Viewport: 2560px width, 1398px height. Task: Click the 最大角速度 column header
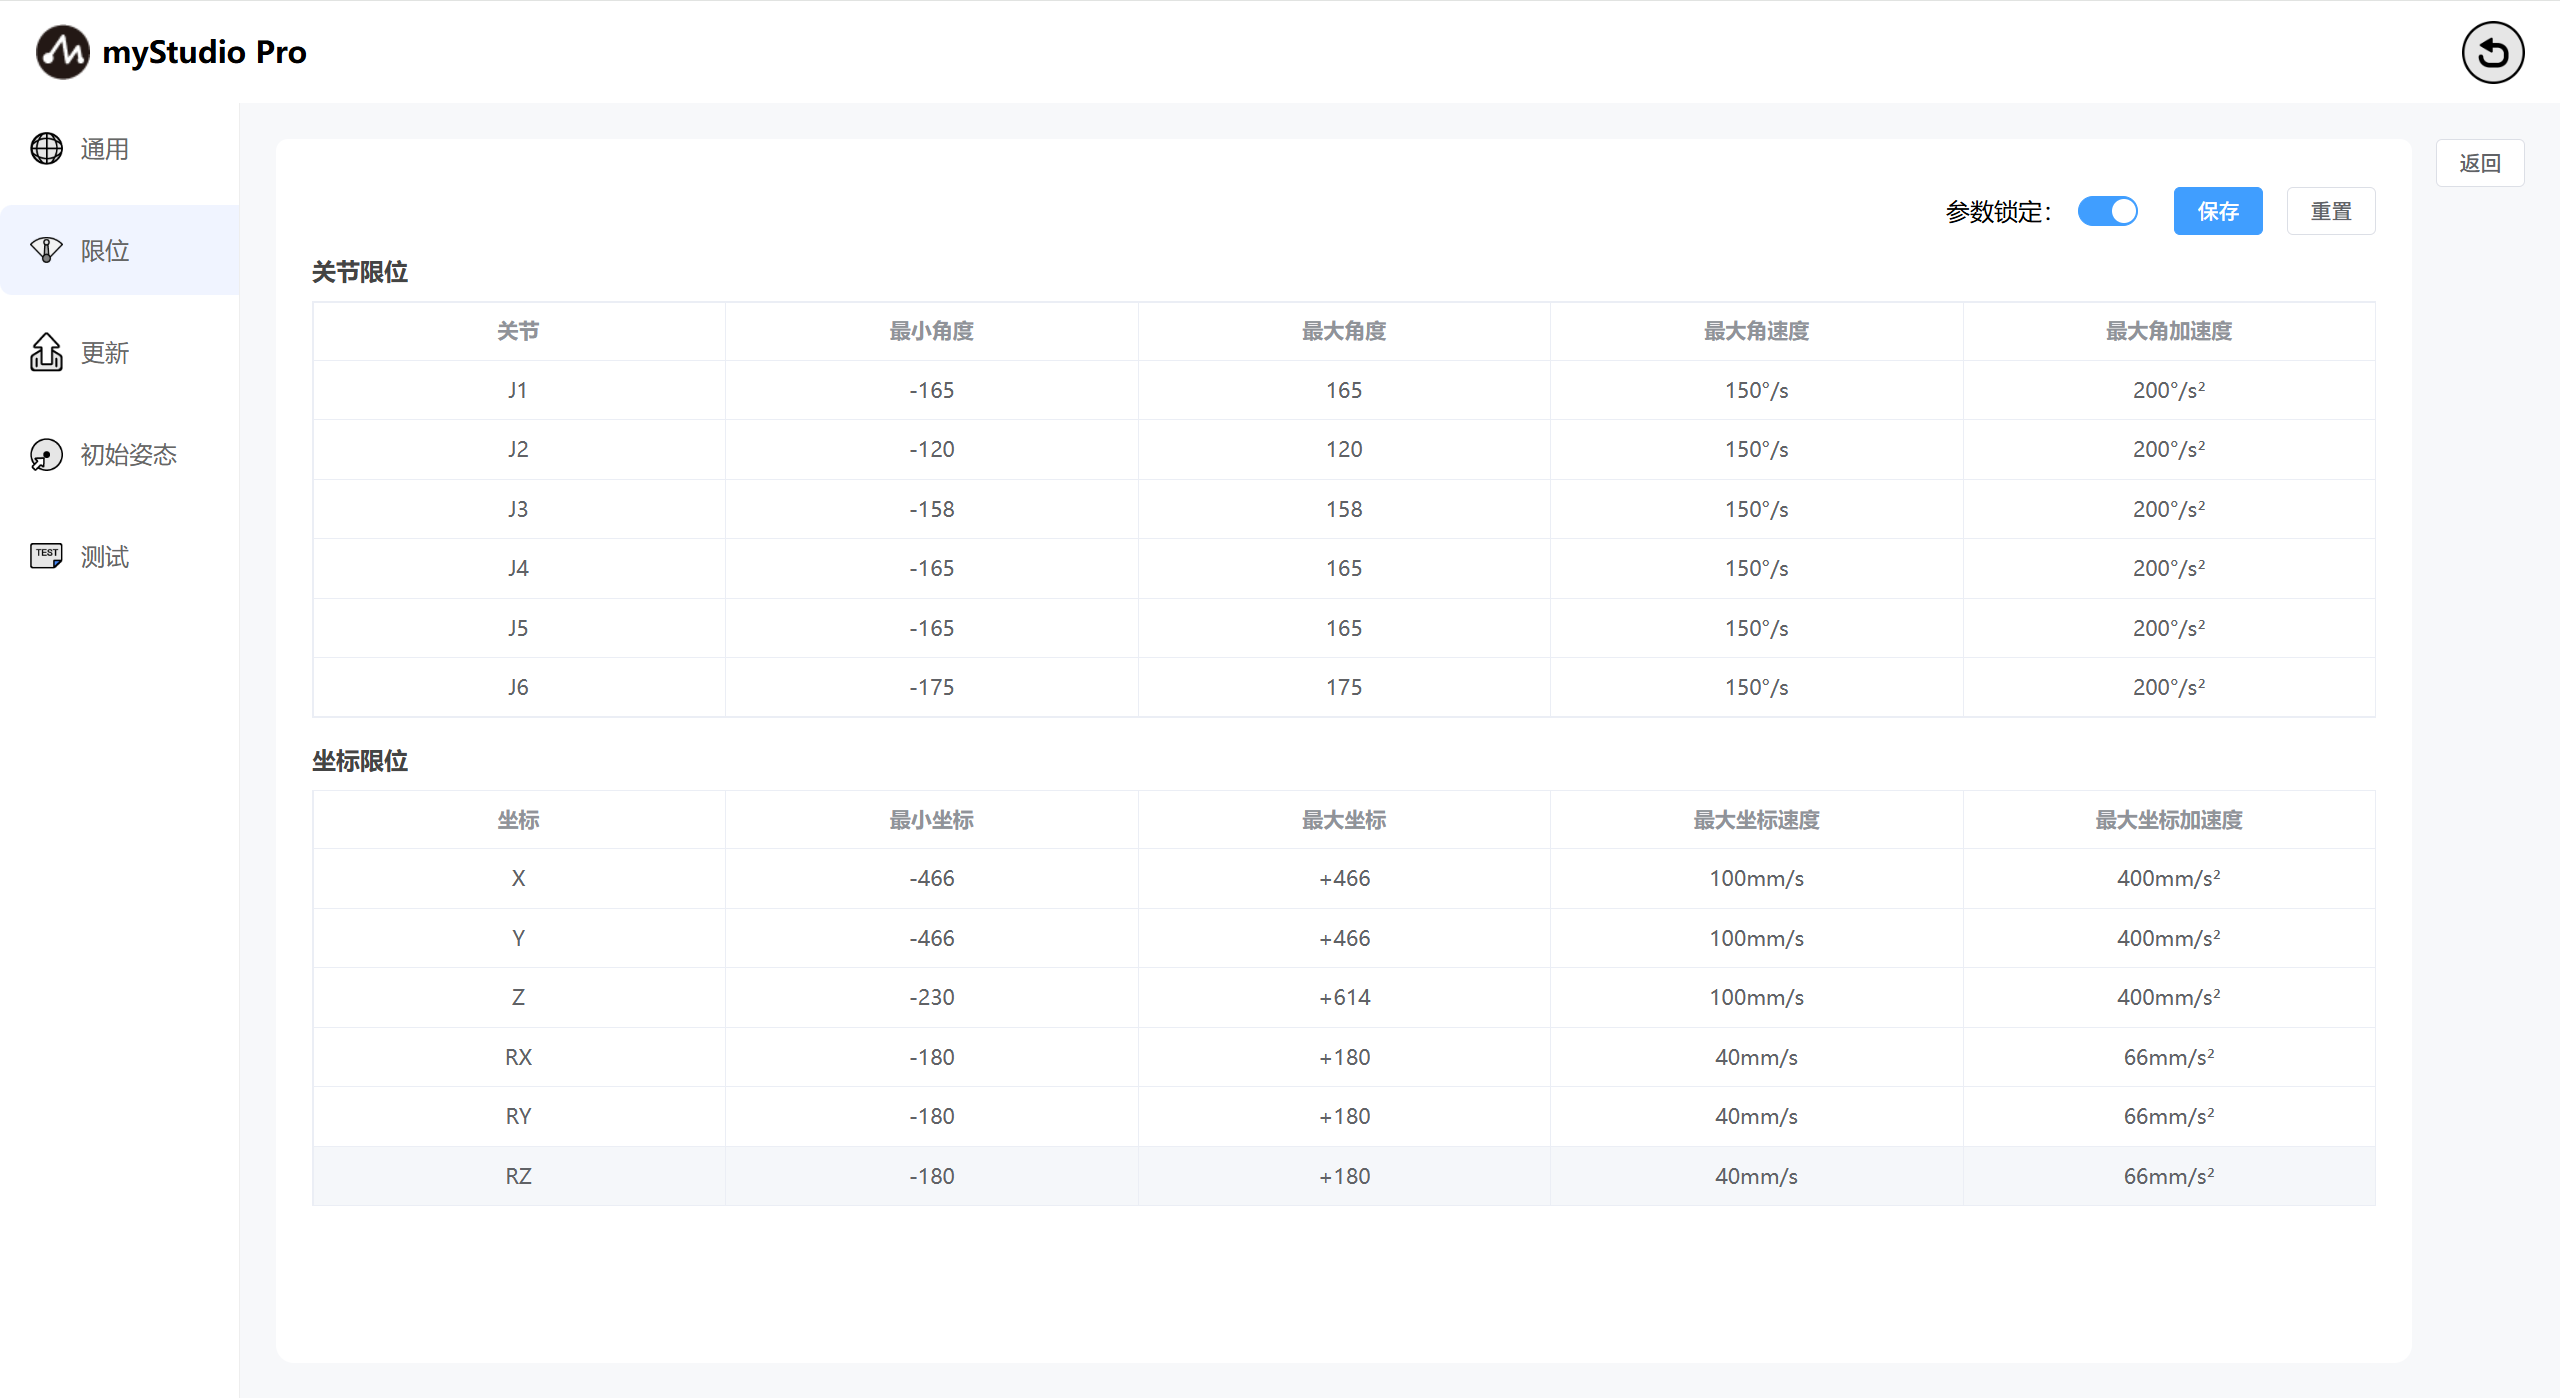pyautogui.click(x=1756, y=331)
